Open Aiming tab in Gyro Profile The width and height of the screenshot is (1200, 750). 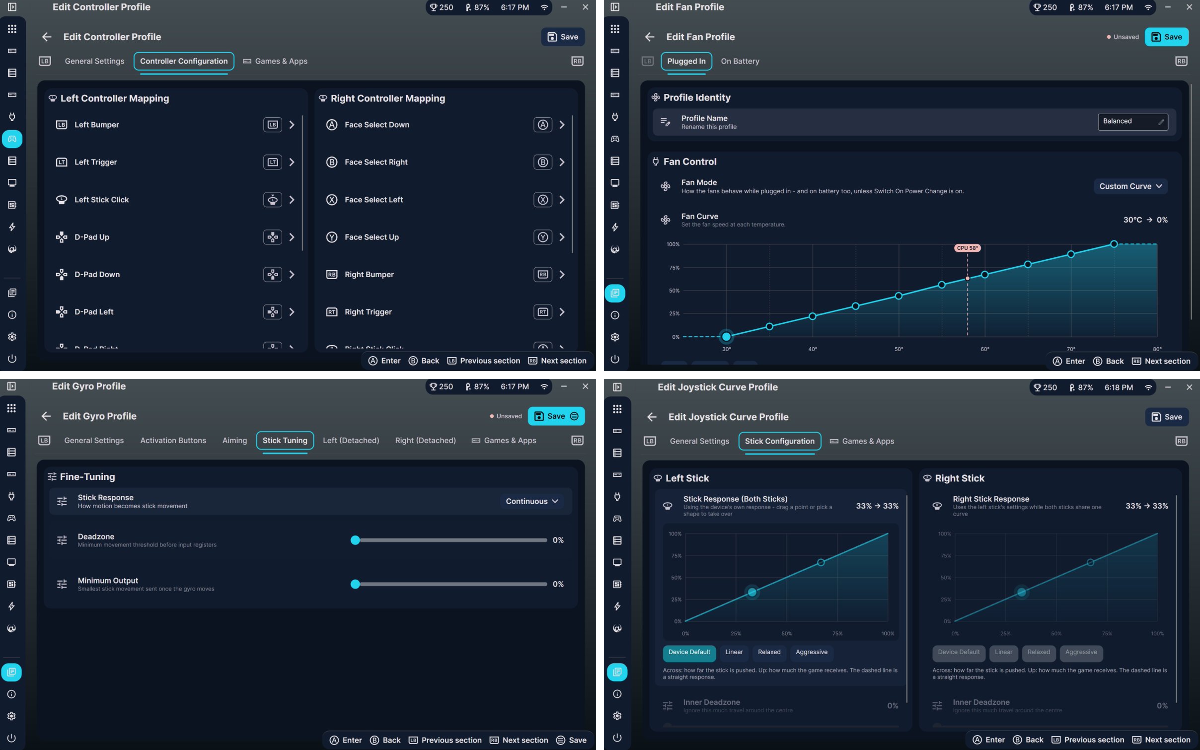pos(235,440)
